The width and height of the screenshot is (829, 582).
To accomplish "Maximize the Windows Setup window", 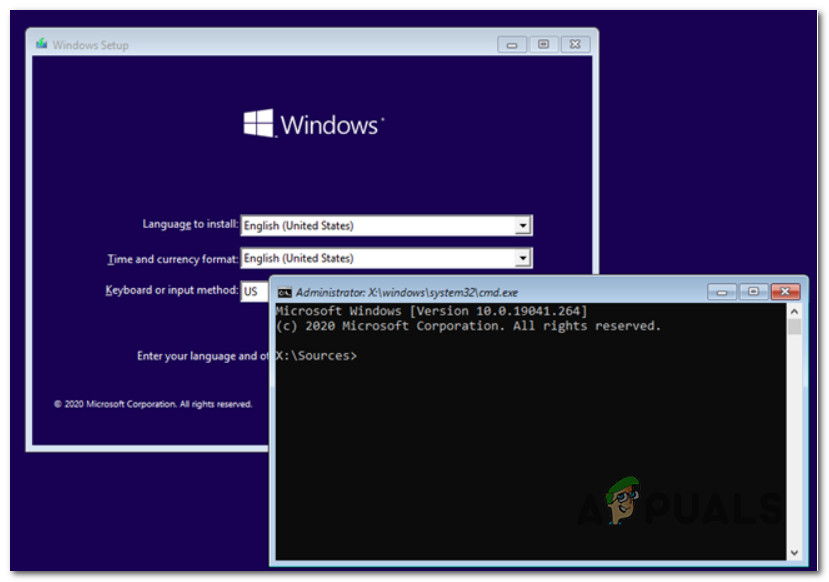I will tap(543, 44).
